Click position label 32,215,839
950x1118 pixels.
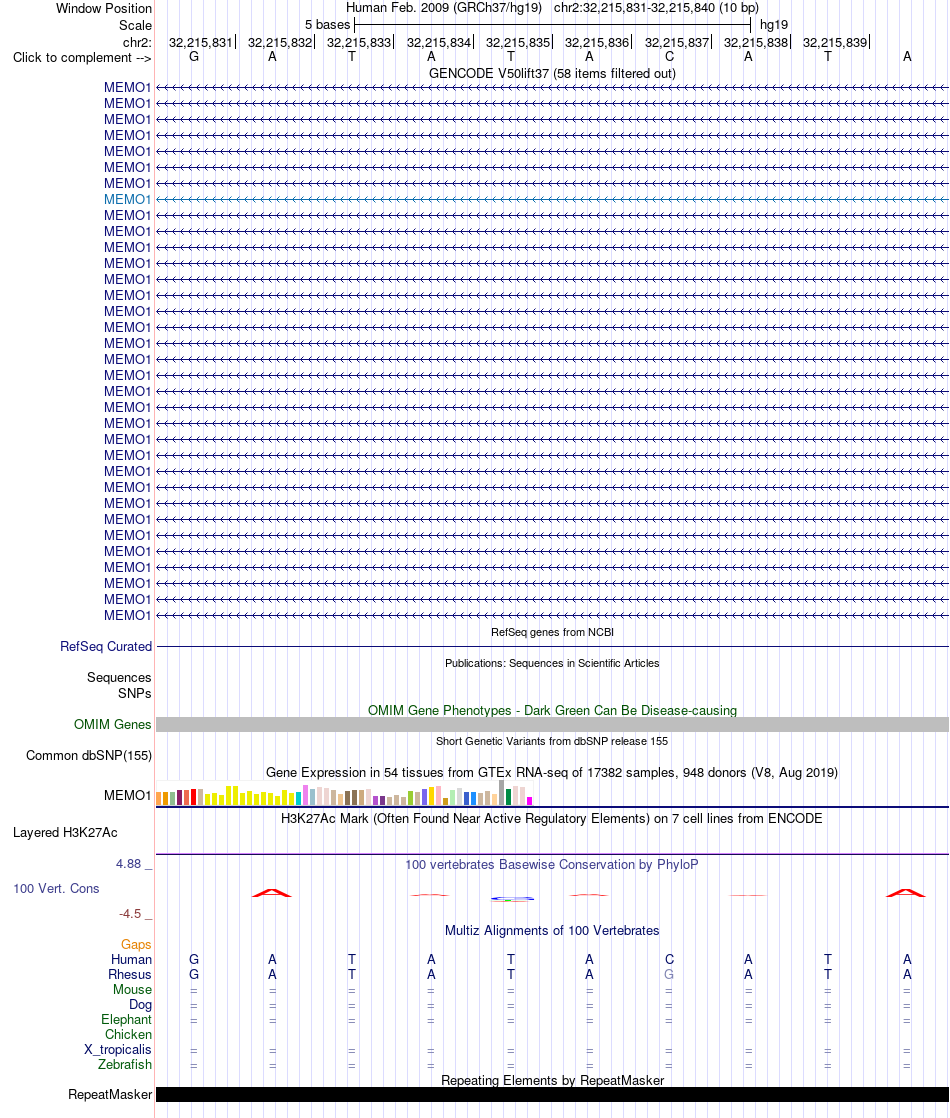click(x=835, y=43)
